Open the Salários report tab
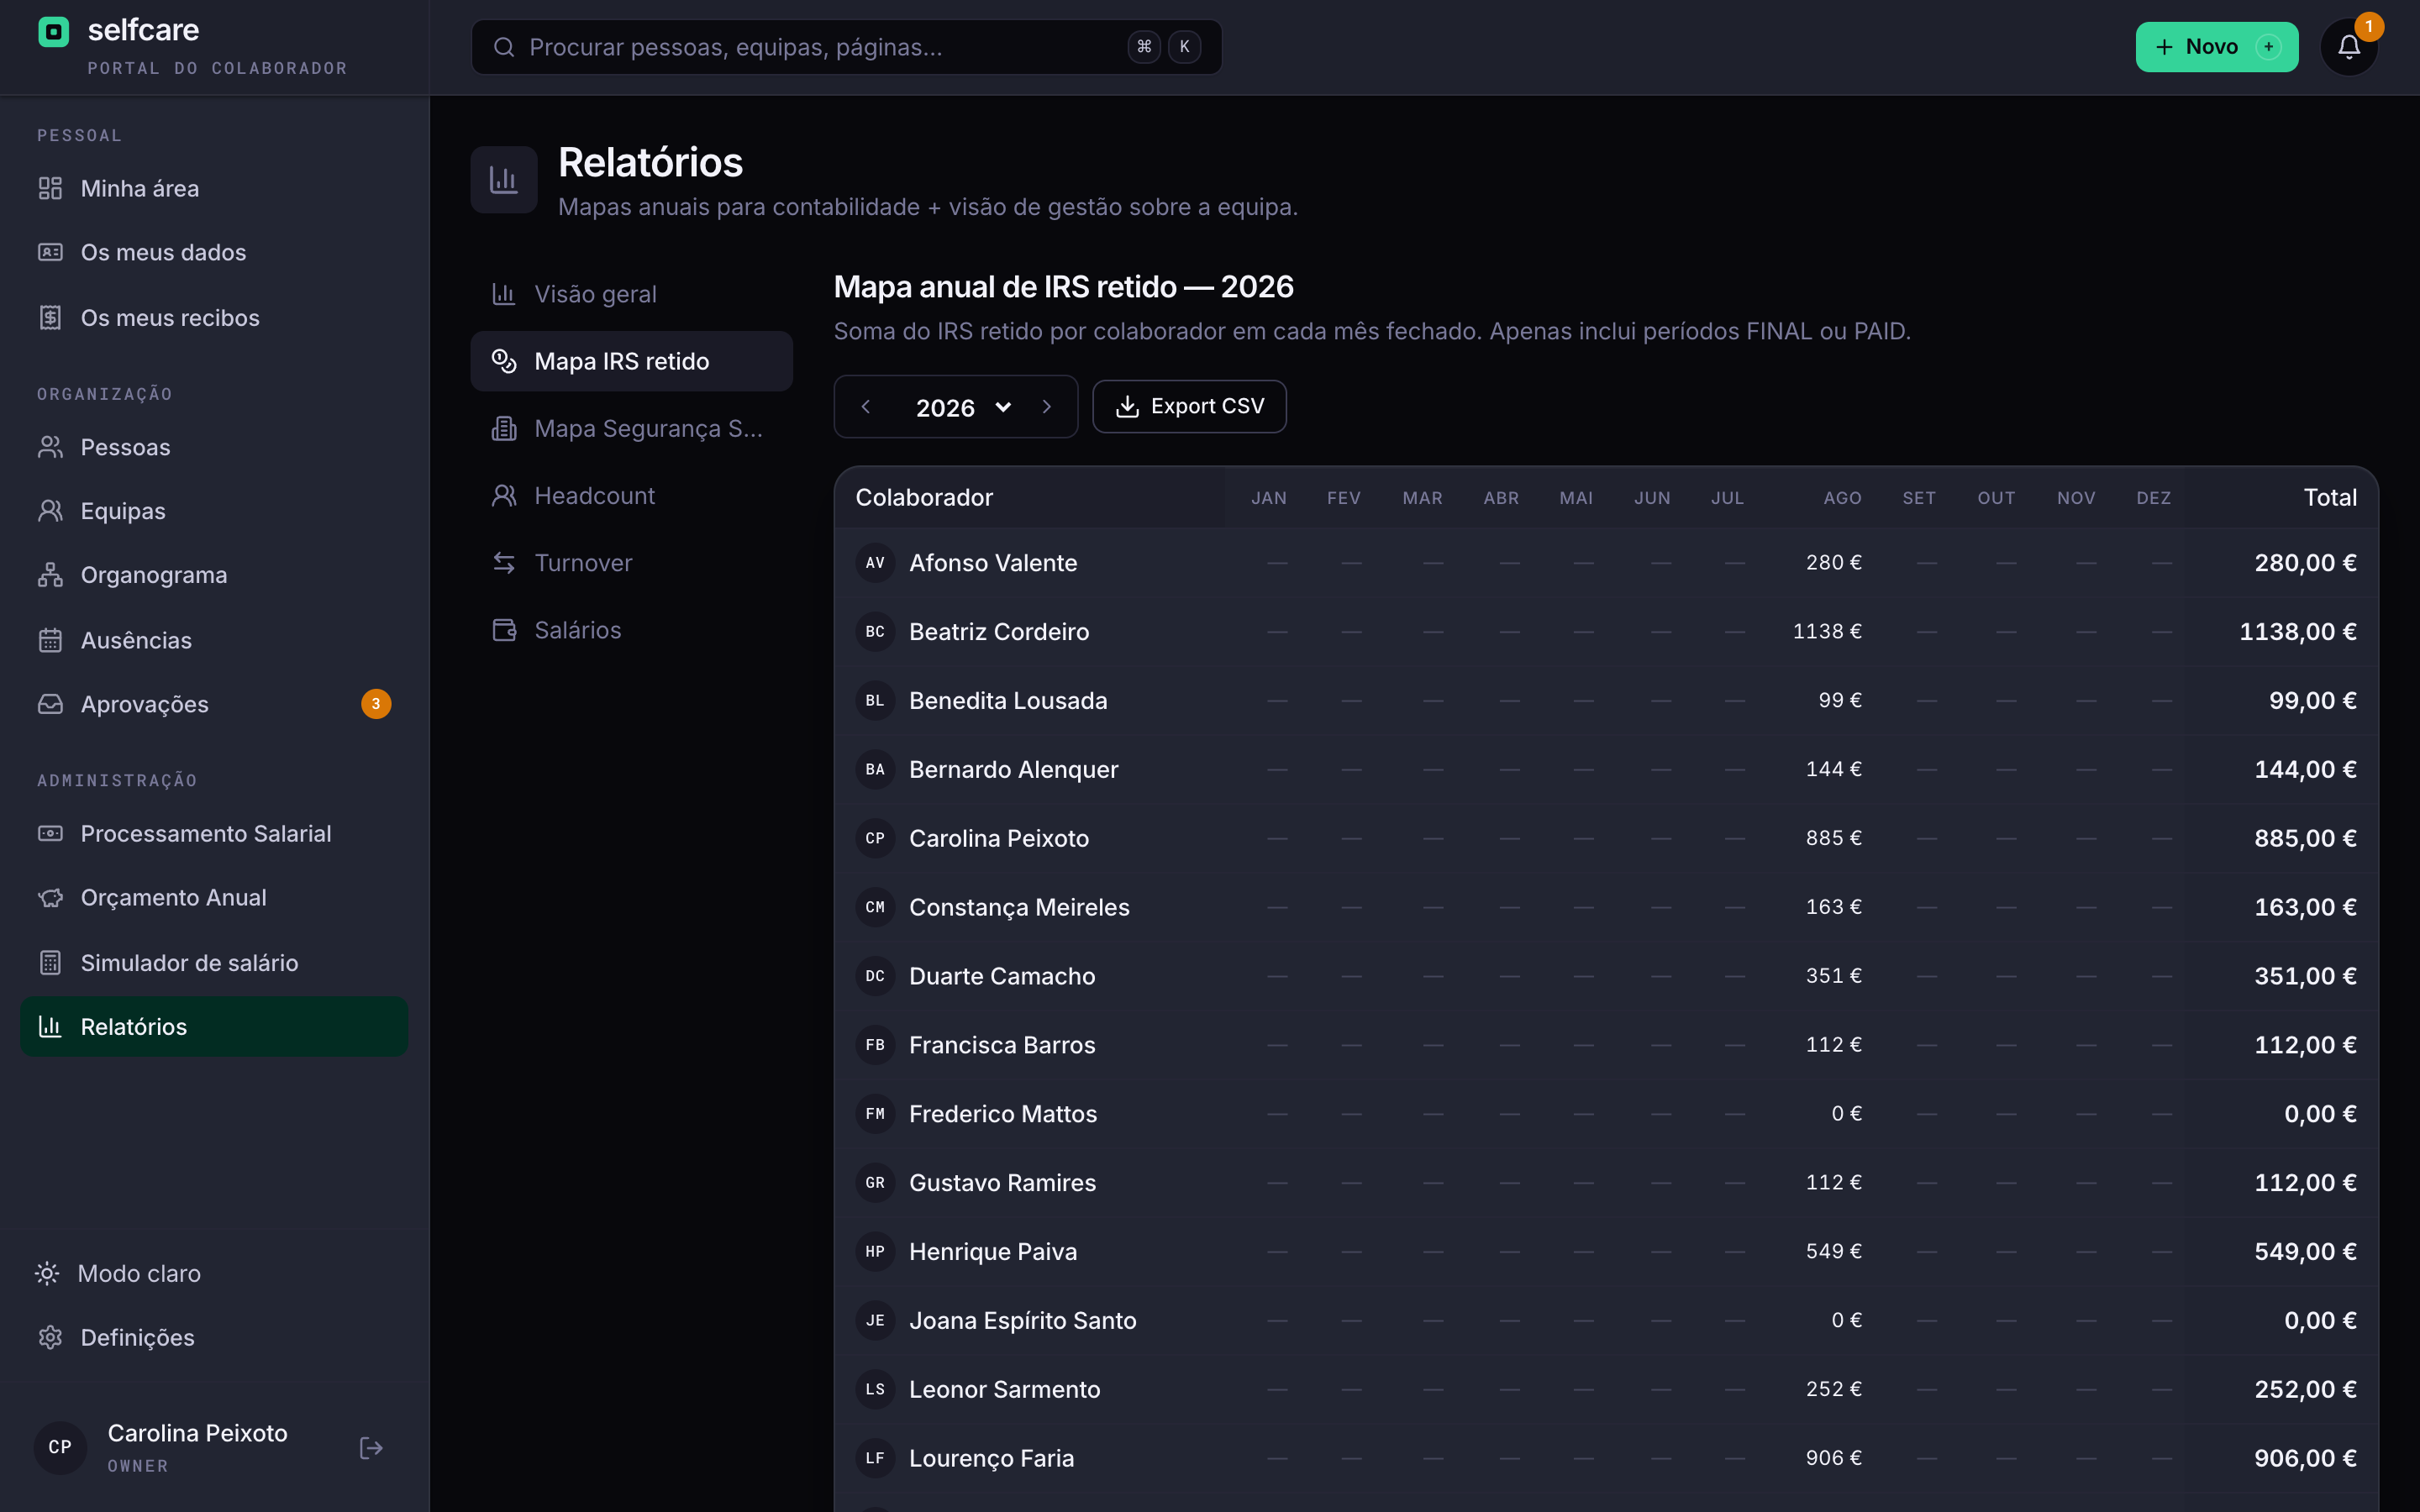The height and width of the screenshot is (1512, 2420). tap(631, 630)
